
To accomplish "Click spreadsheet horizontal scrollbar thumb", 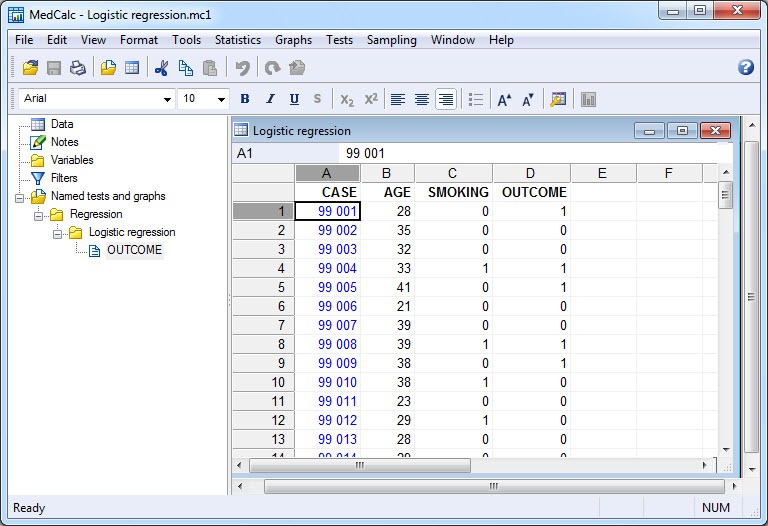I will coord(360,465).
